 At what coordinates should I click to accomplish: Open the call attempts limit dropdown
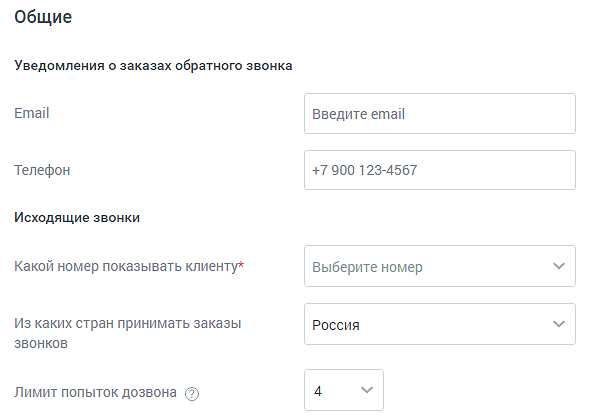344,390
